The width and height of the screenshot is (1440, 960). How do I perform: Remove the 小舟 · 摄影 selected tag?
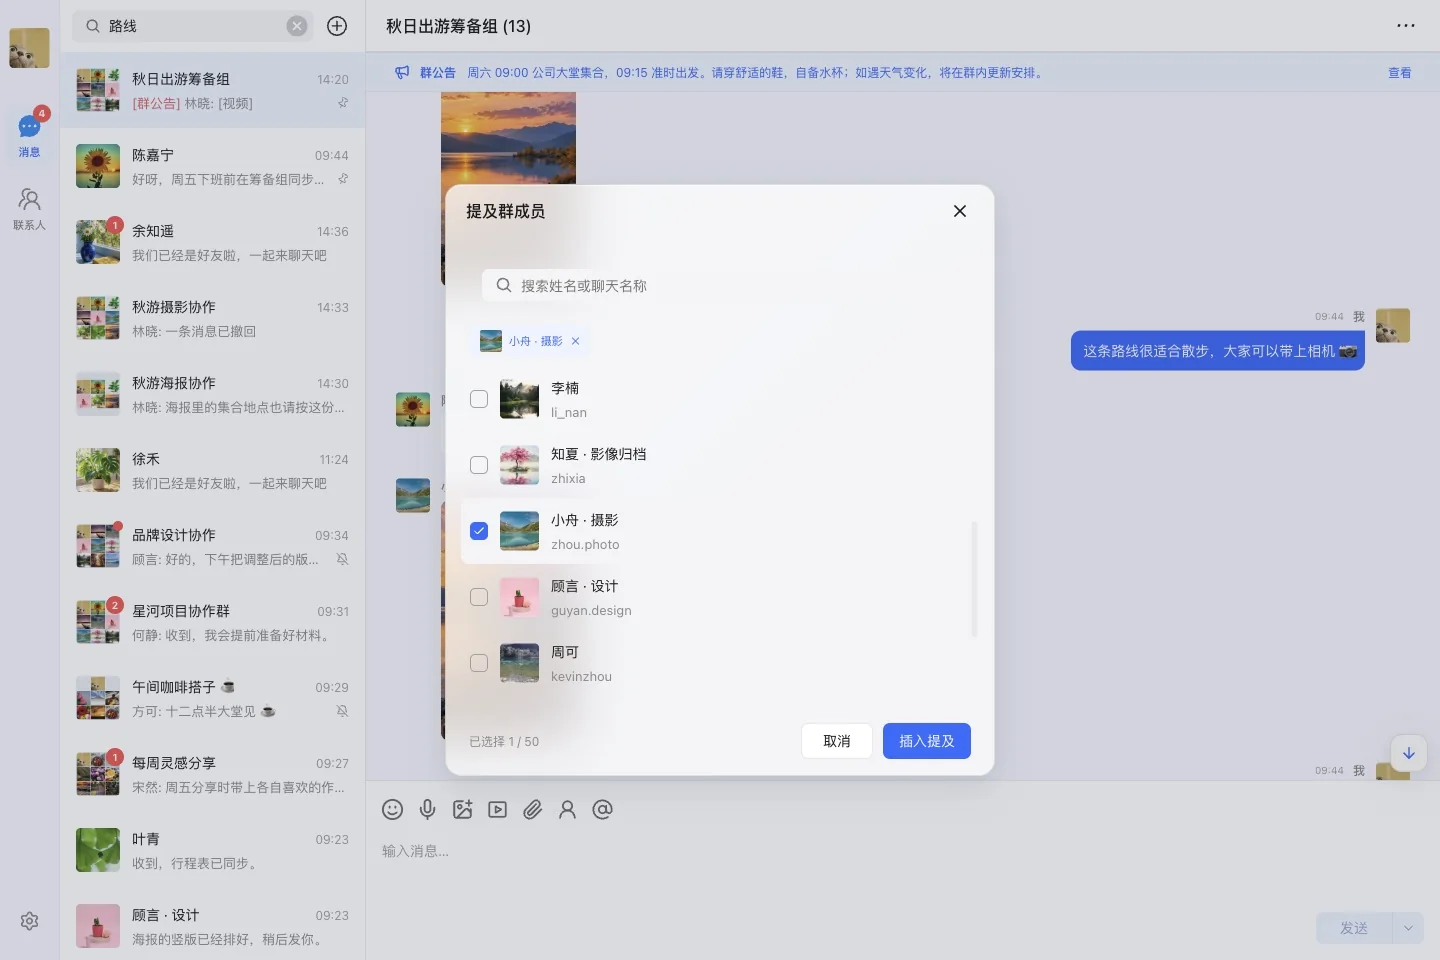point(575,341)
